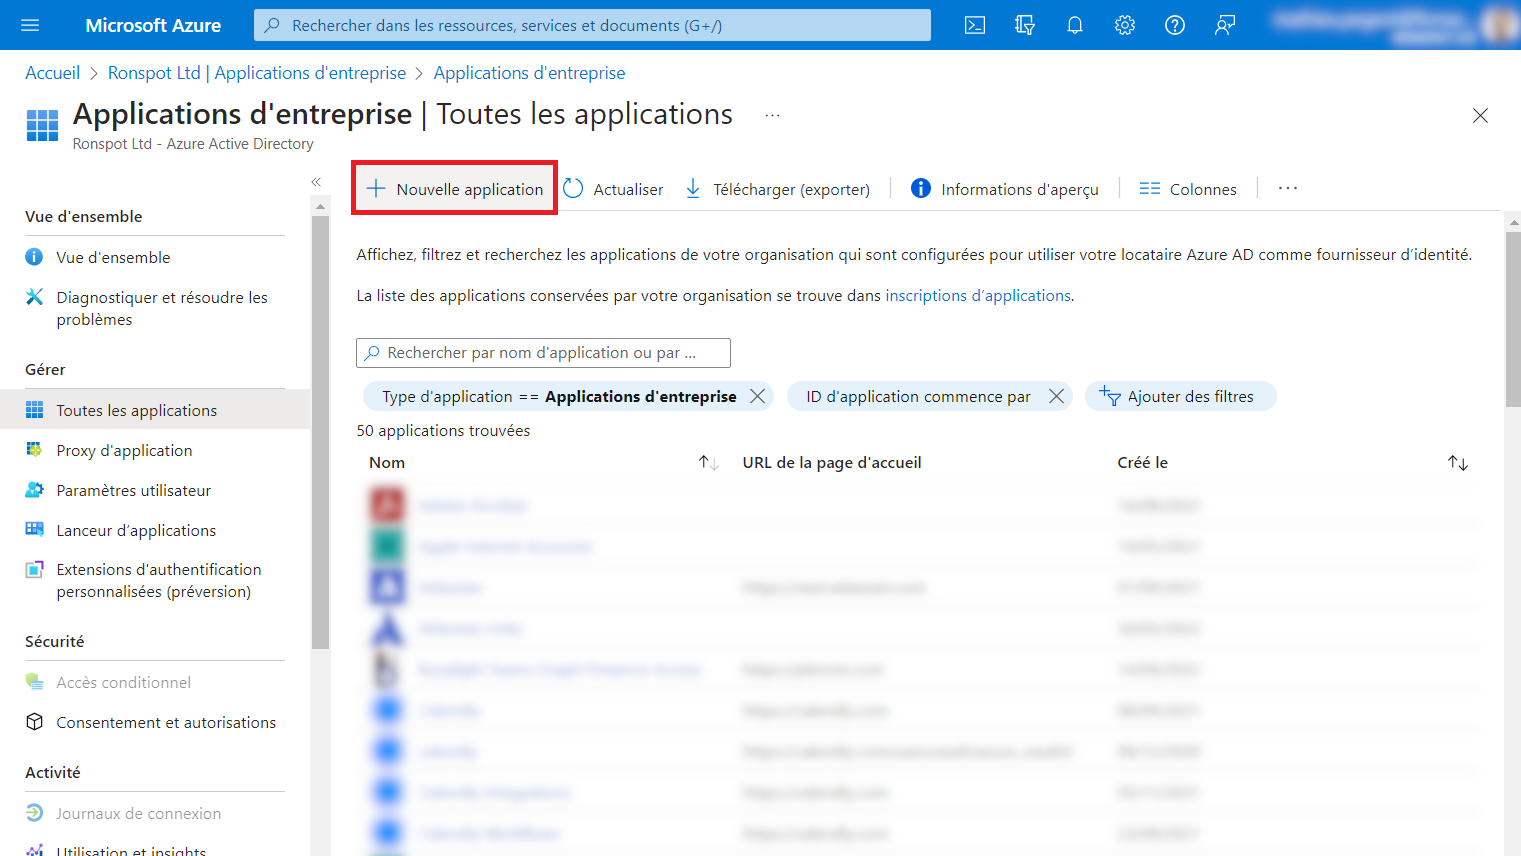Click the "Nouvelle application" button
Image resolution: width=1521 pixels, height=856 pixels.
(x=453, y=187)
